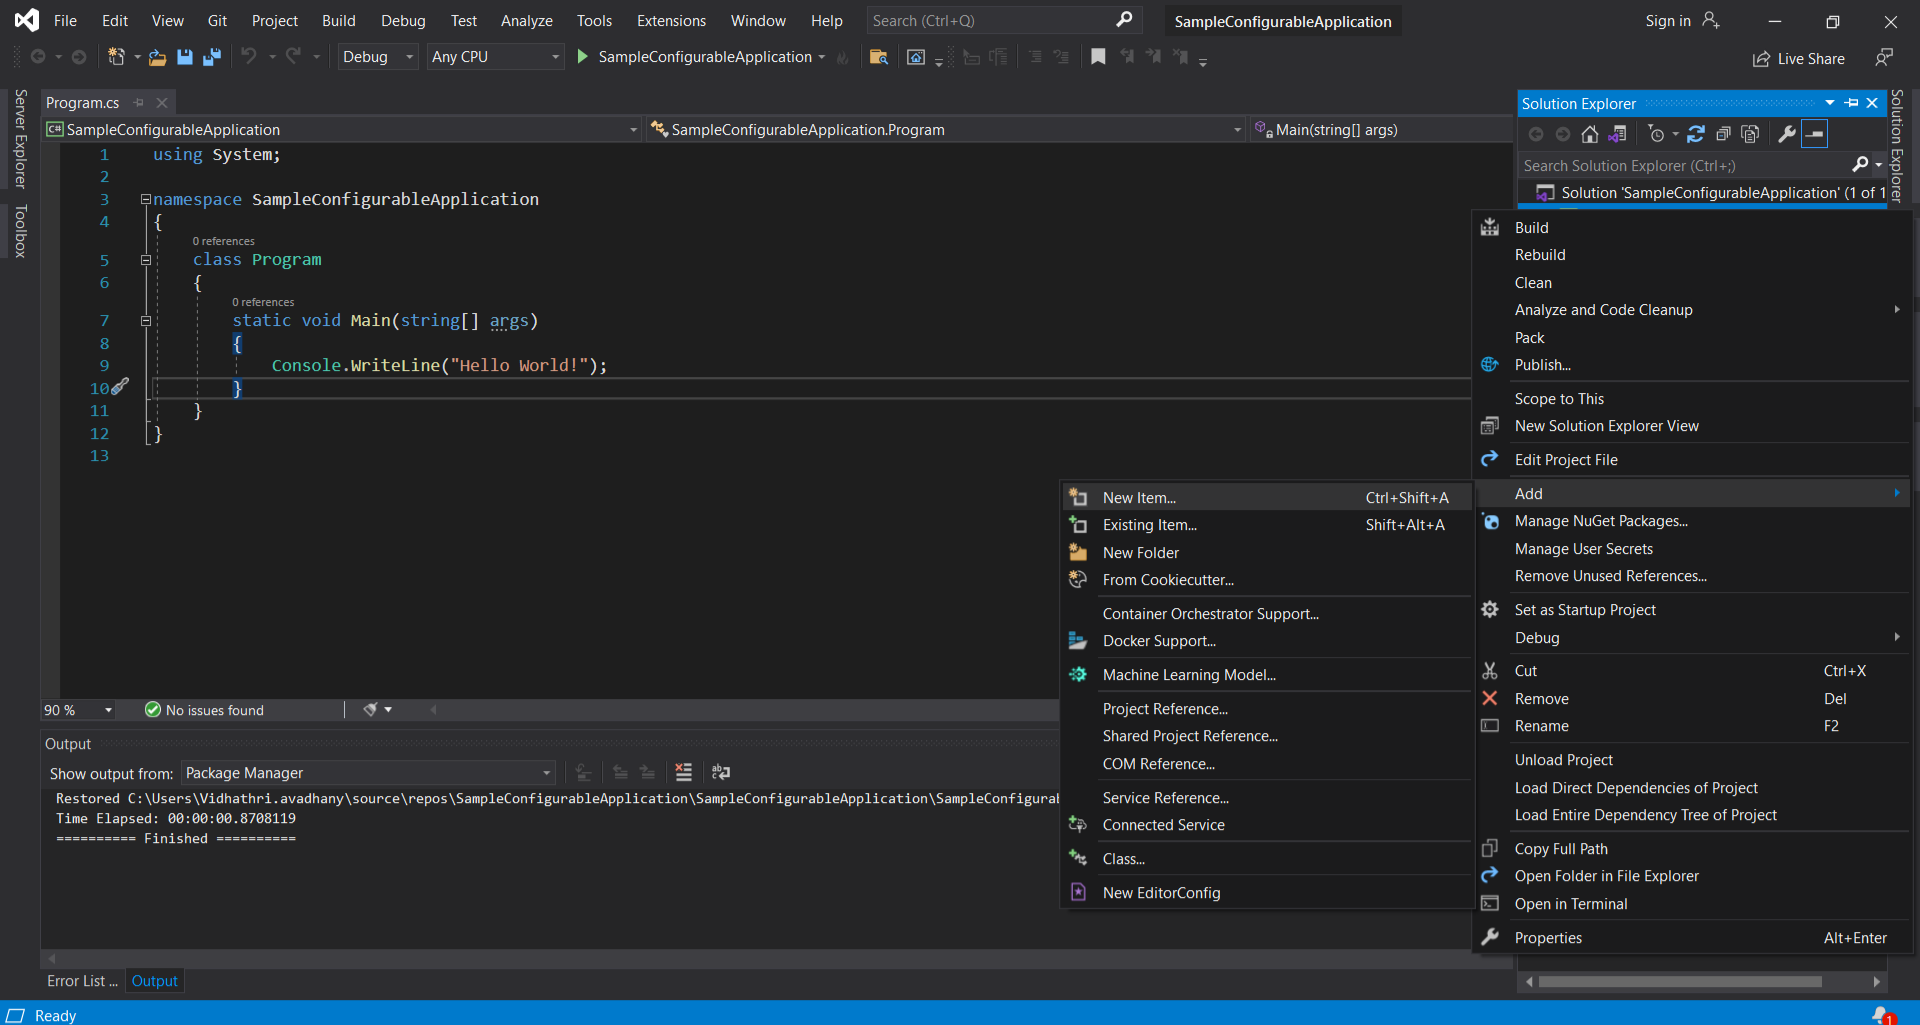Image resolution: width=1920 pixels, height=1025 pixels.
Task: Click the Home icon in Solution Explorer
Action: point(1590,134)
